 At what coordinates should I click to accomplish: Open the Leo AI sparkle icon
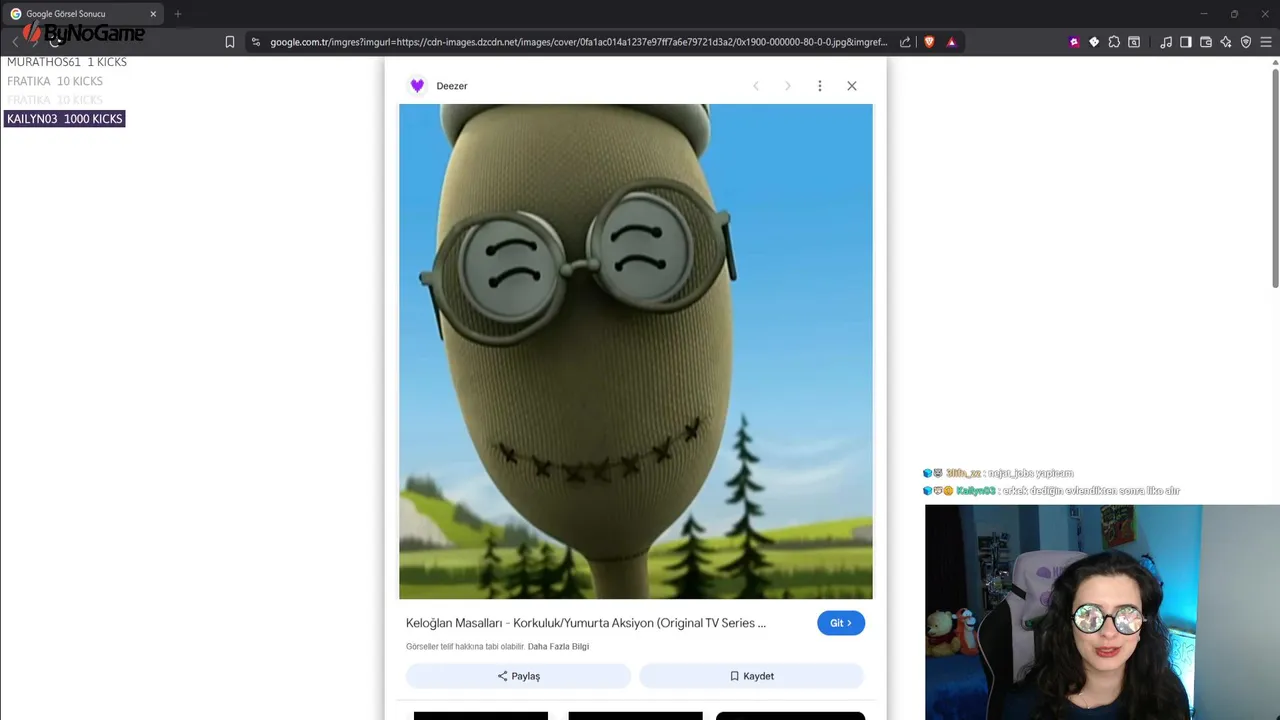[x=1226, y=42]
